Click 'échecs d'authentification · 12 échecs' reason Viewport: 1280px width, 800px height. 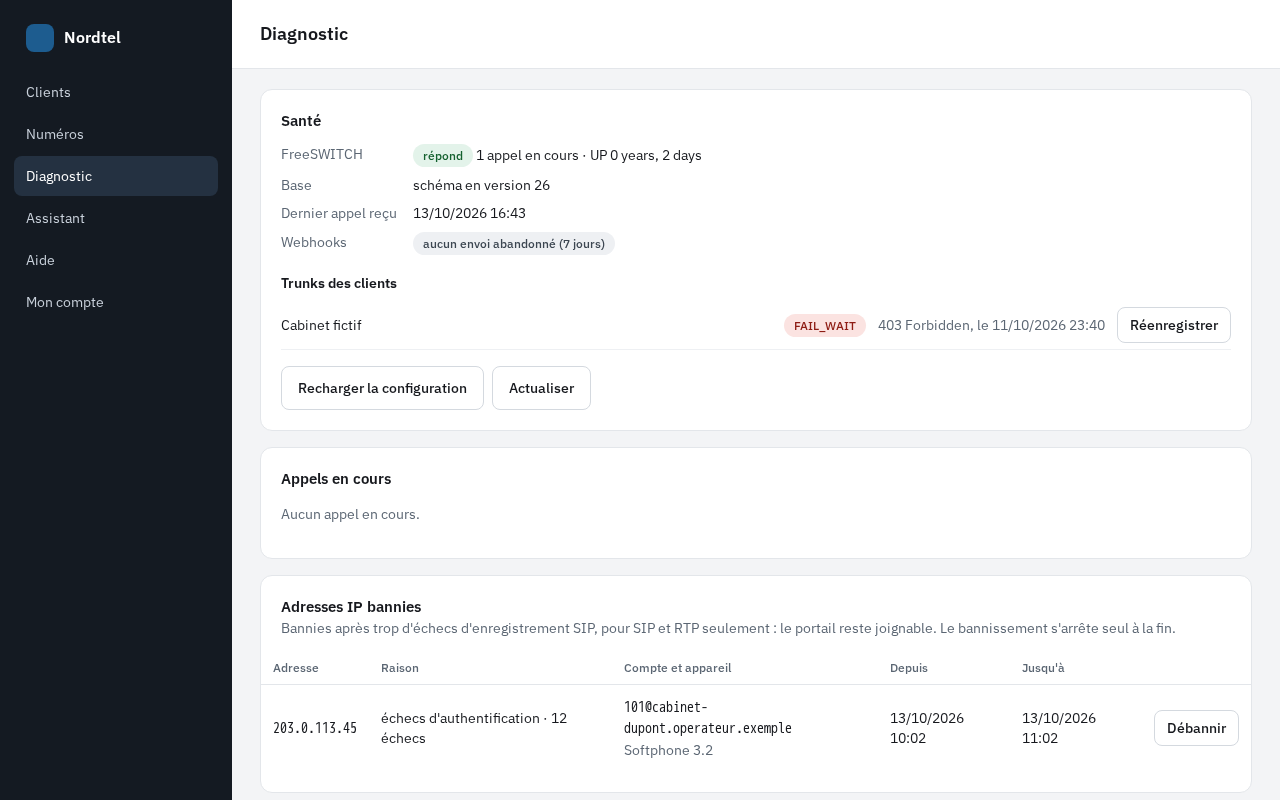pos(474,728)
